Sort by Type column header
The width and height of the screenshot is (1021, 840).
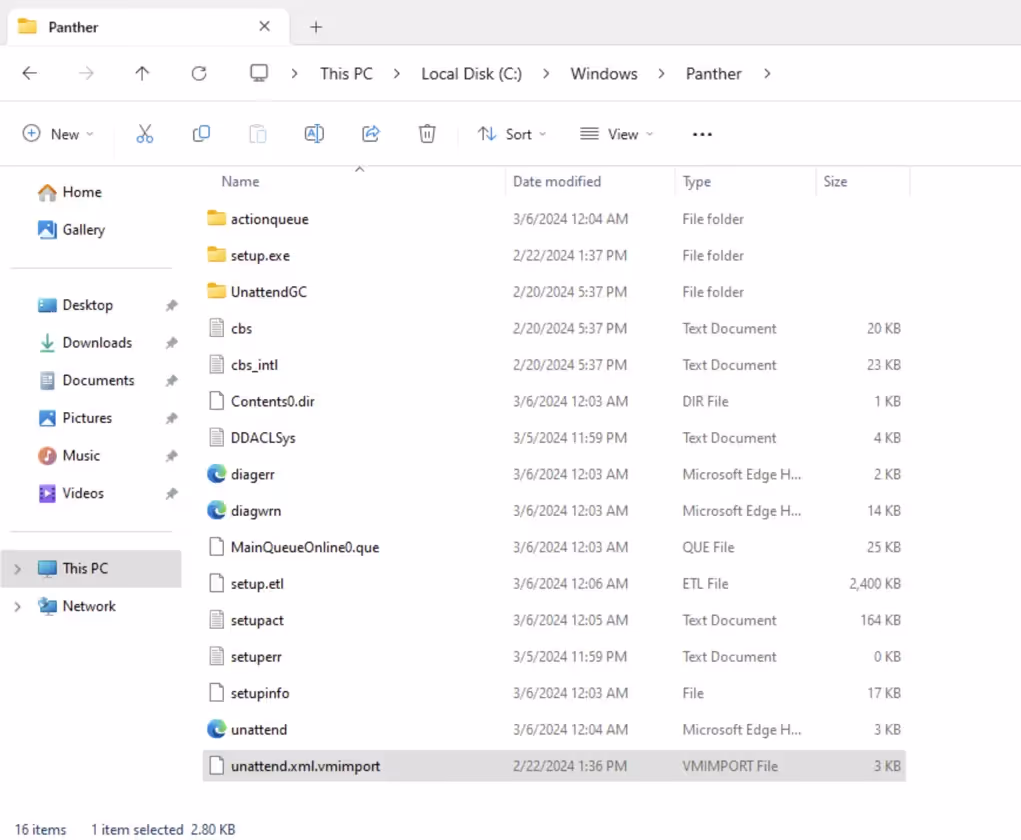[x=696, y=182]
